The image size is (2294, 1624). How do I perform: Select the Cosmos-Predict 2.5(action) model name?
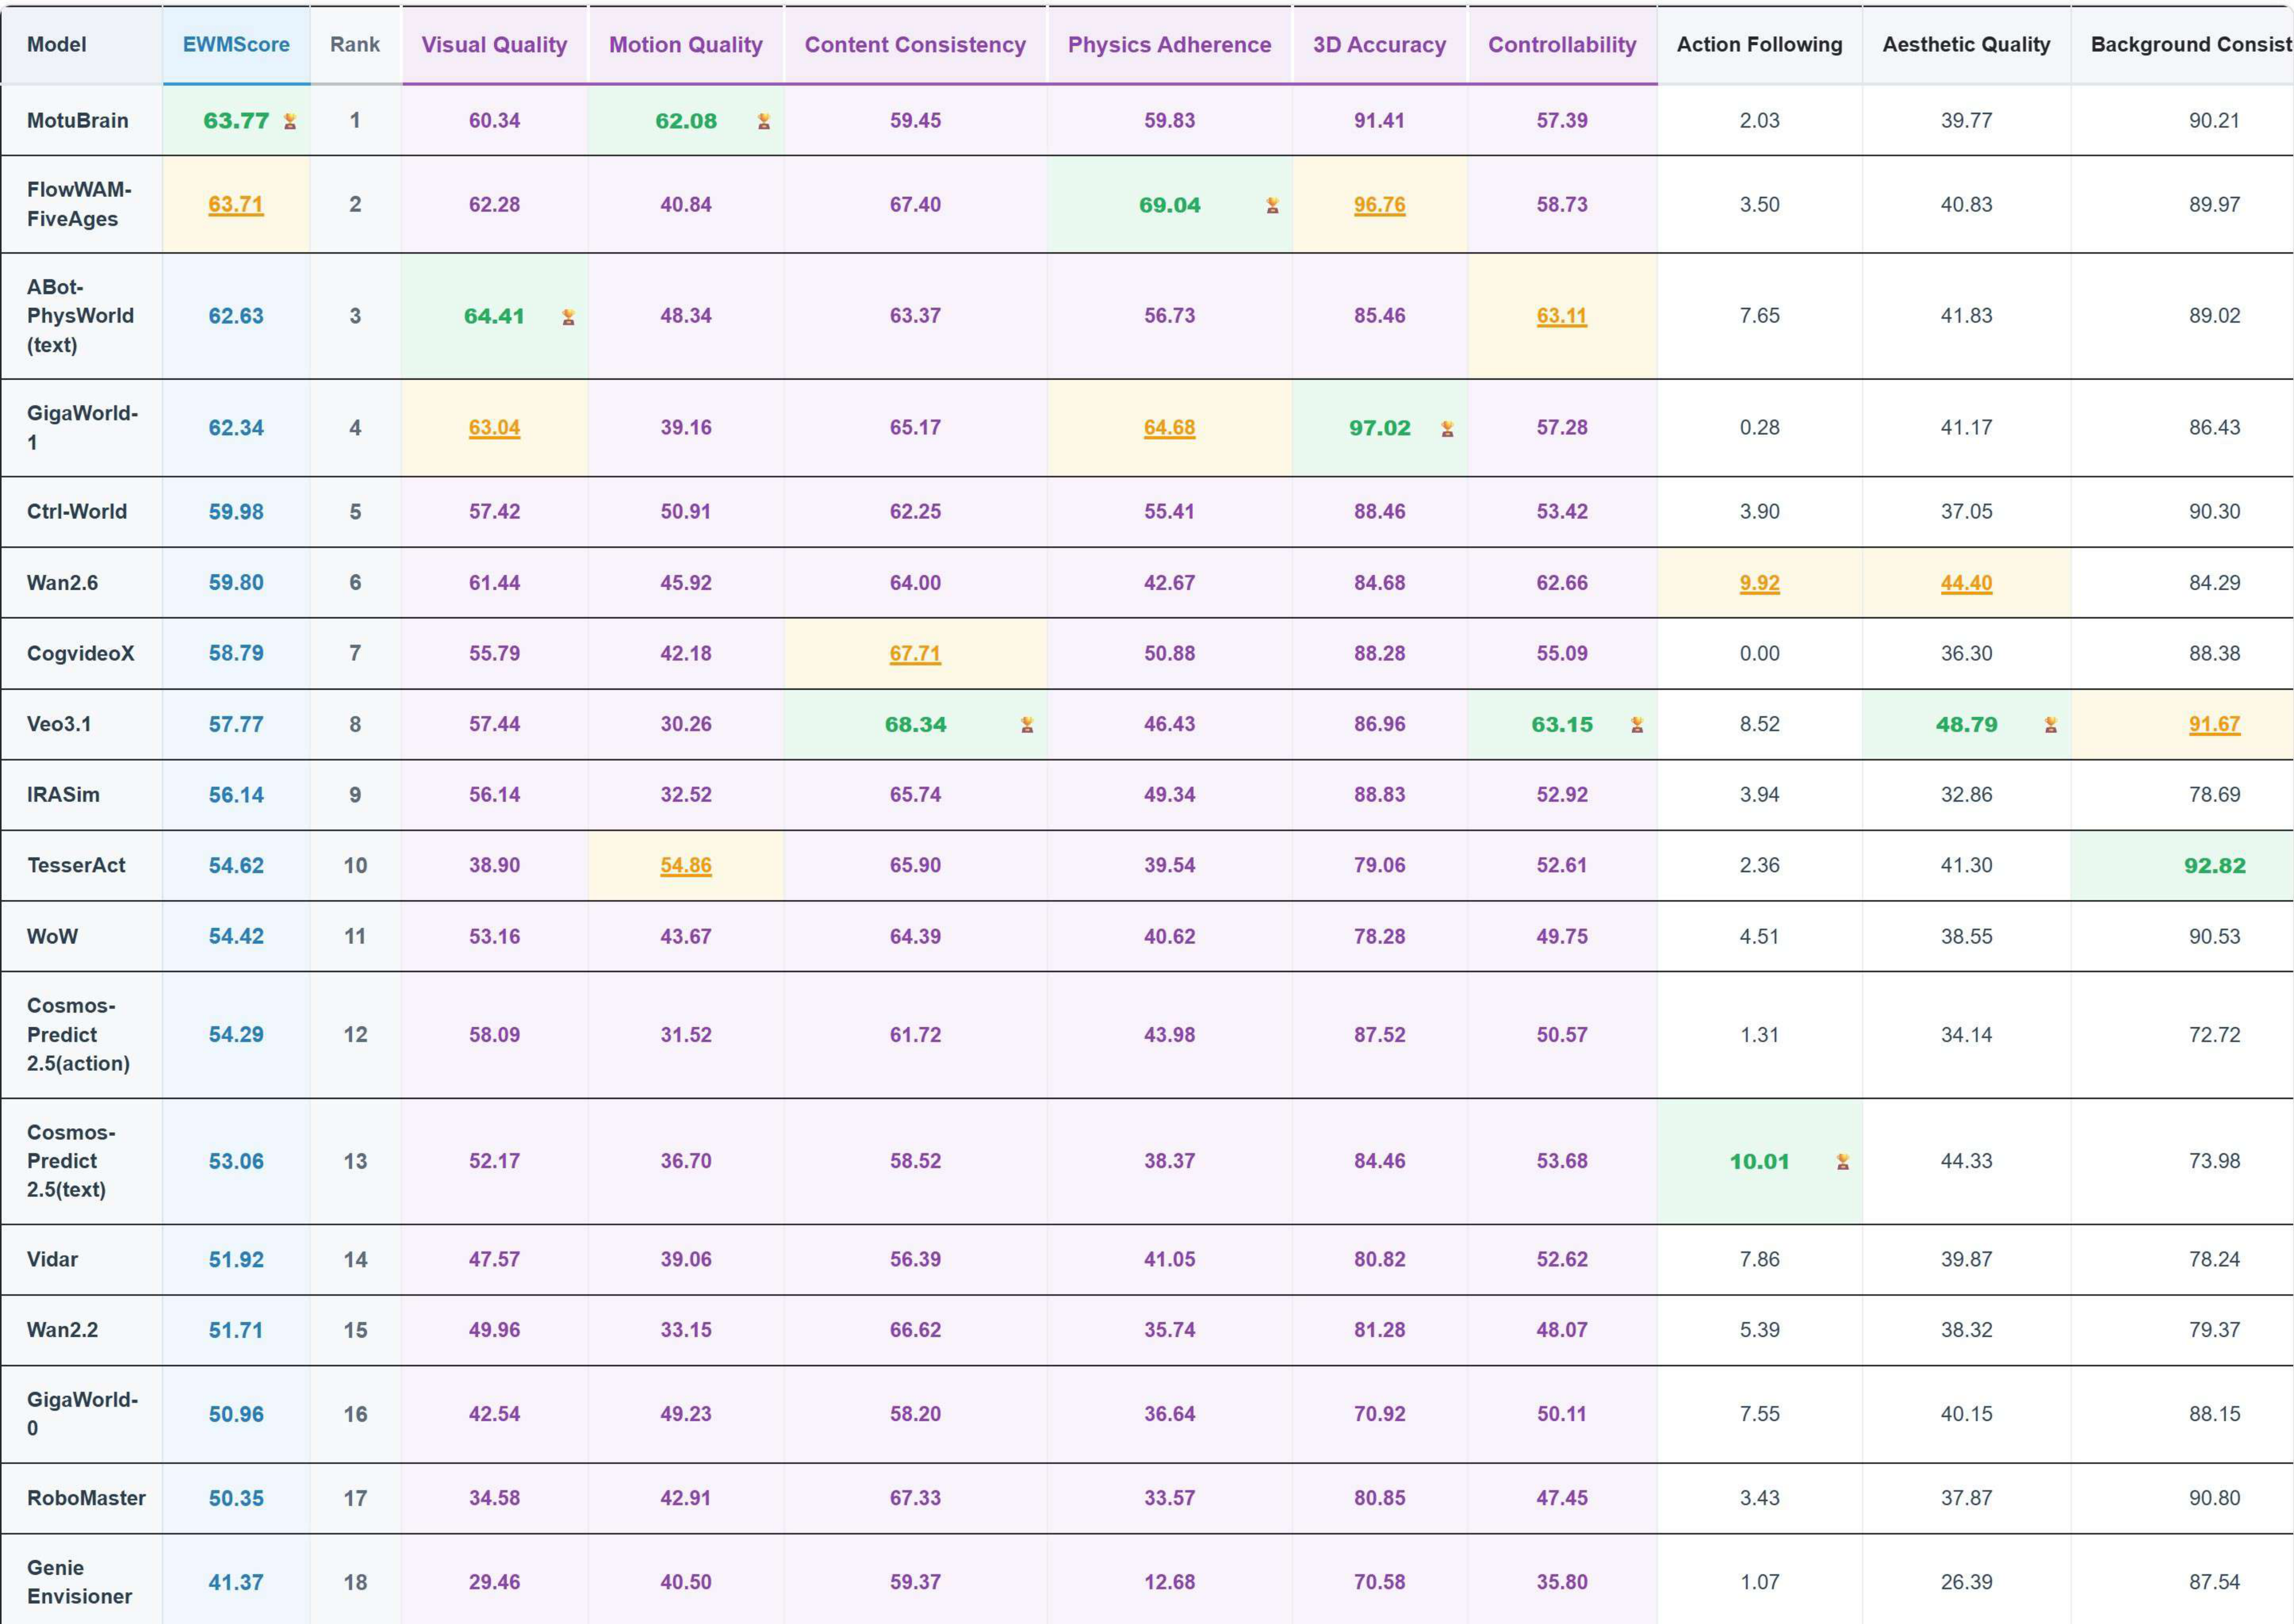[x=78, y=1035]
